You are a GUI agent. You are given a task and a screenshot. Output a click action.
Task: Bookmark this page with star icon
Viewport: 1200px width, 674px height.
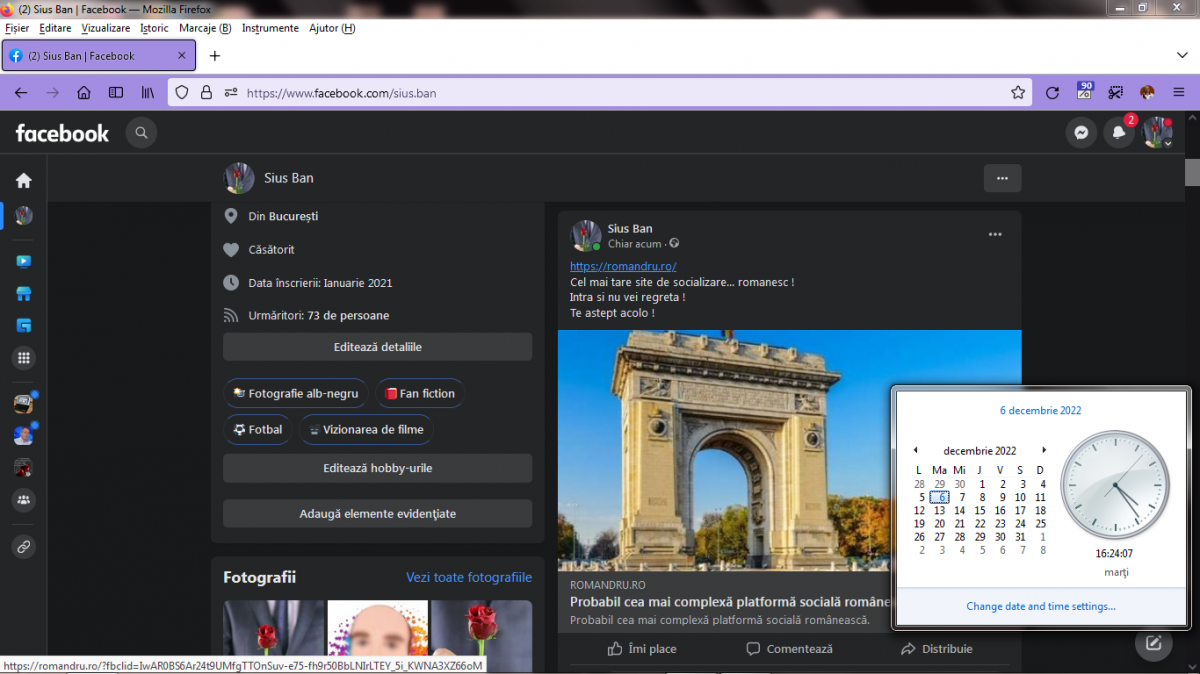[x=1018, y=93]
